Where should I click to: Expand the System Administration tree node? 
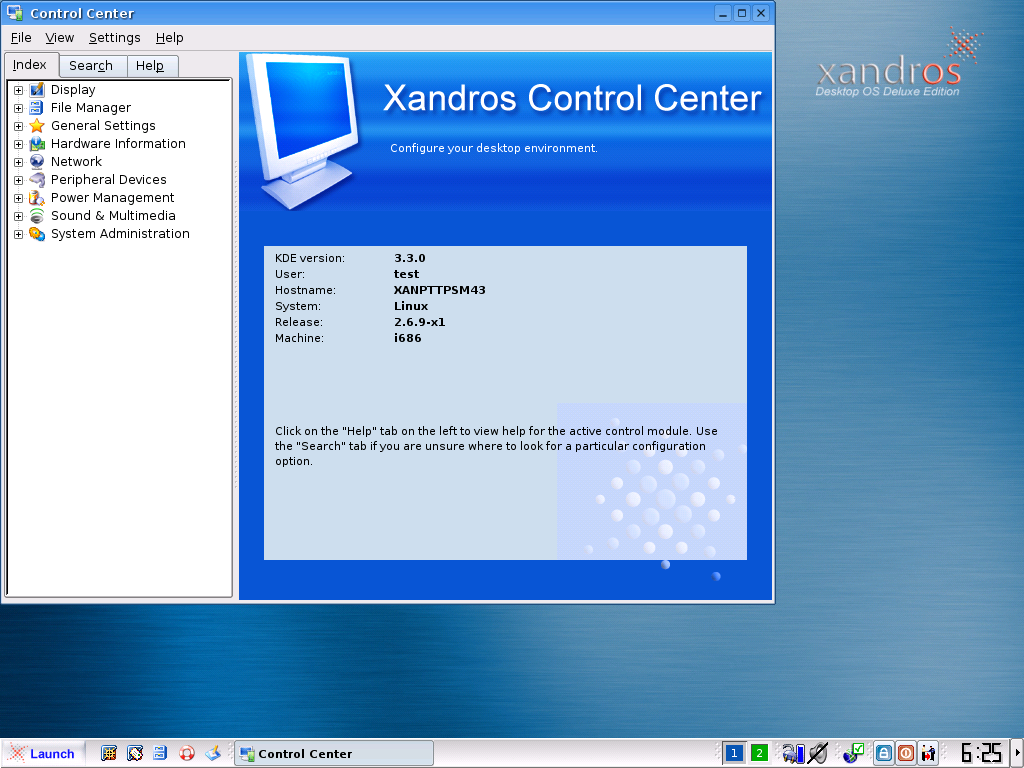[x=18, y=234]
